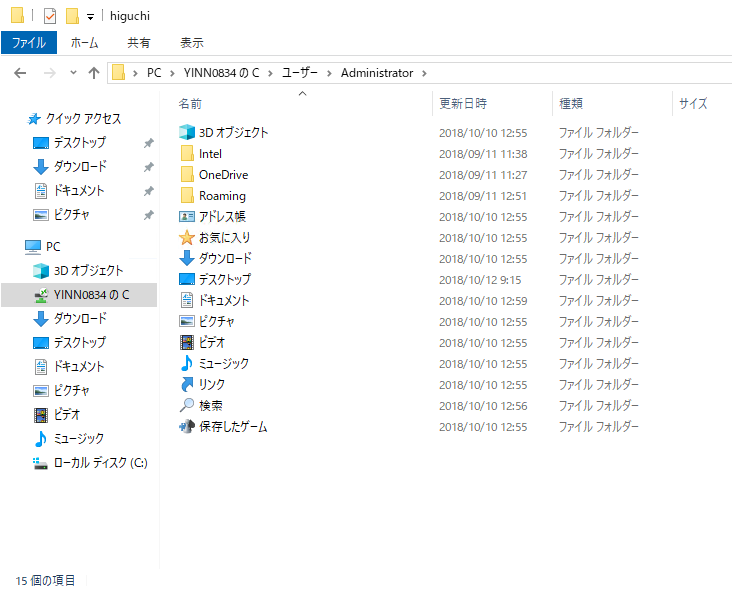Expand chevron after YINN0834 の C breadcrumb

[x=270, y=73]
